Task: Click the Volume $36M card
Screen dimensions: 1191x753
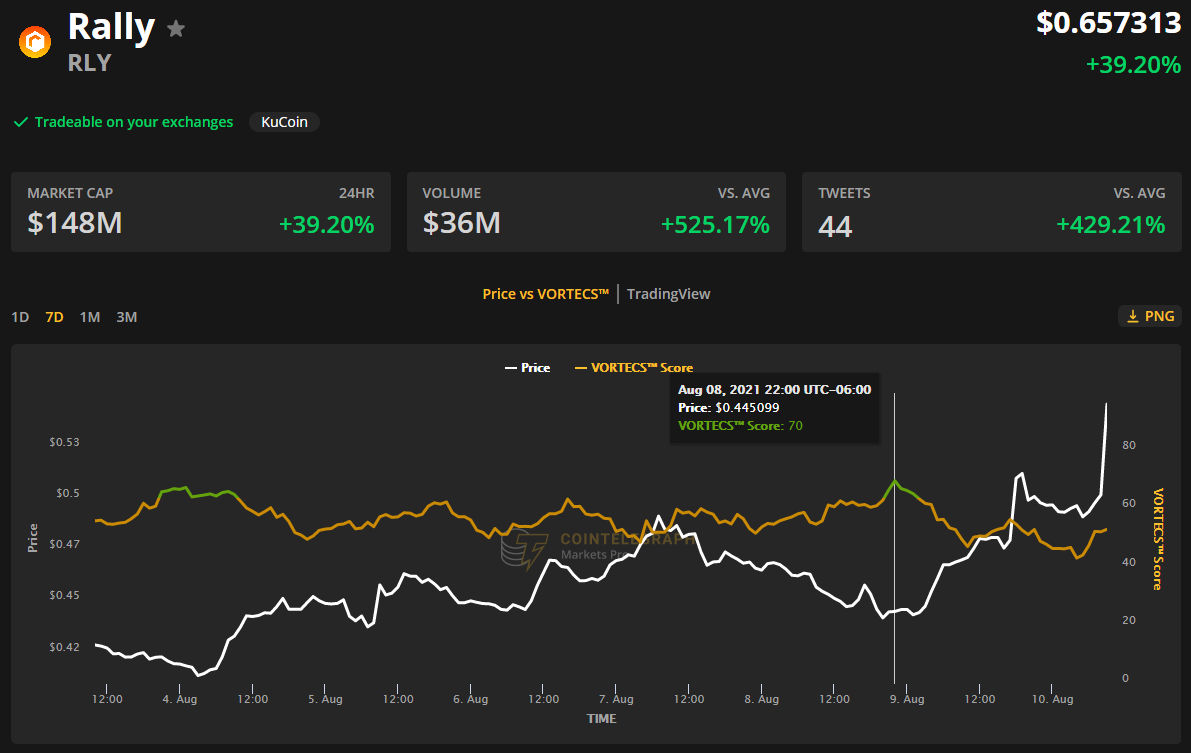Action: point(596,212)
